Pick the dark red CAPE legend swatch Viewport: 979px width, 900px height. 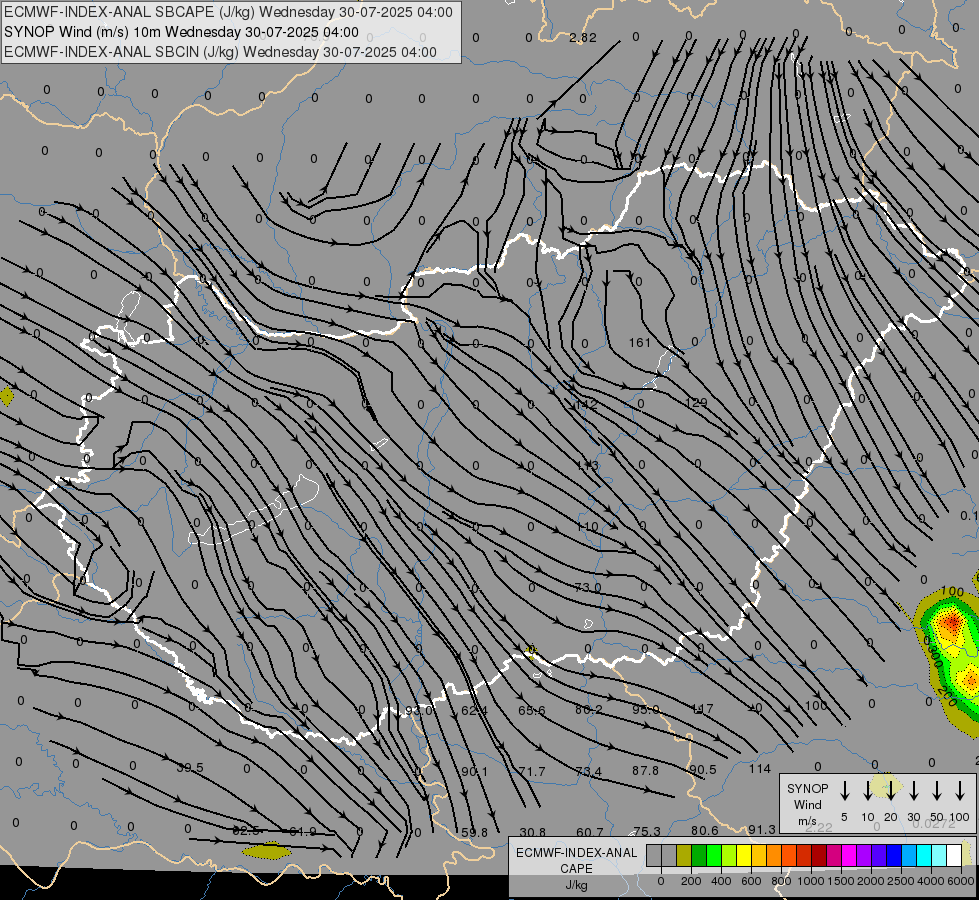(x=819, y=855)
